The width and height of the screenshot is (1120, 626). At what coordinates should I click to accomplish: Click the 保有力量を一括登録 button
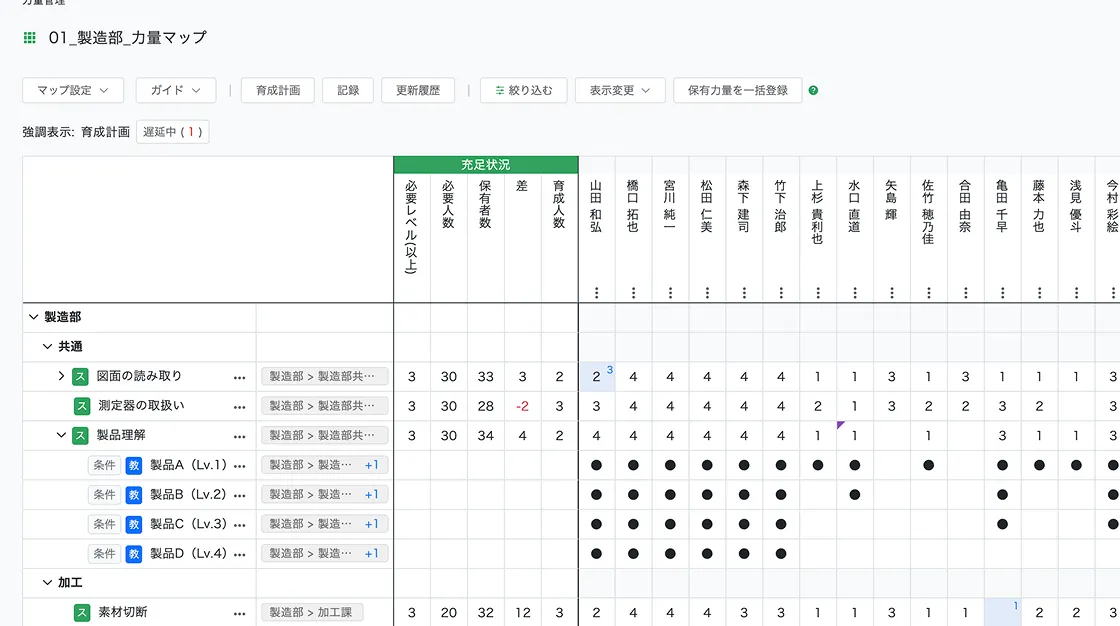coord(737,90)
